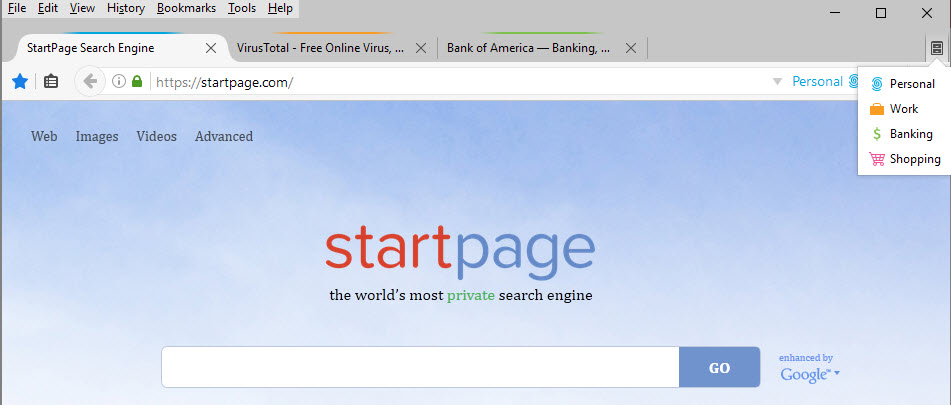
Task: Open the Bookmarks menu
Action: [x=186, y=8]
